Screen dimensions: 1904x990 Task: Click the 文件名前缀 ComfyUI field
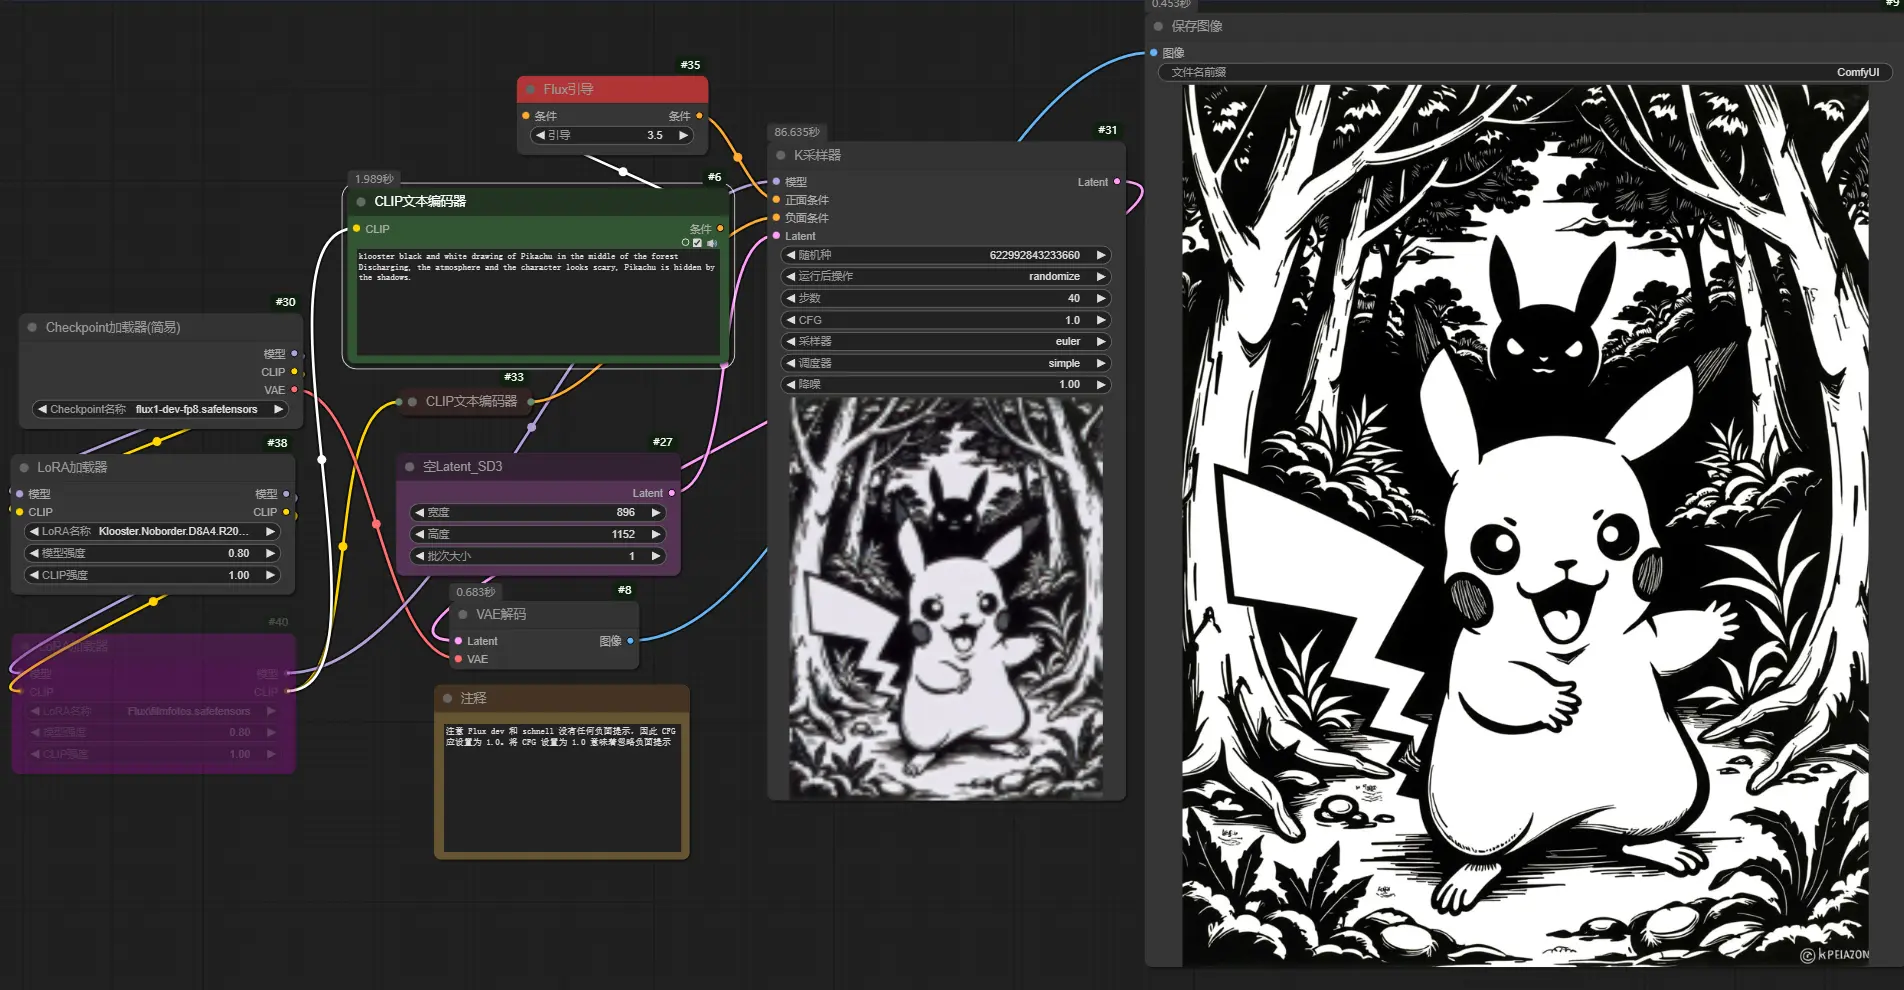1525,72
